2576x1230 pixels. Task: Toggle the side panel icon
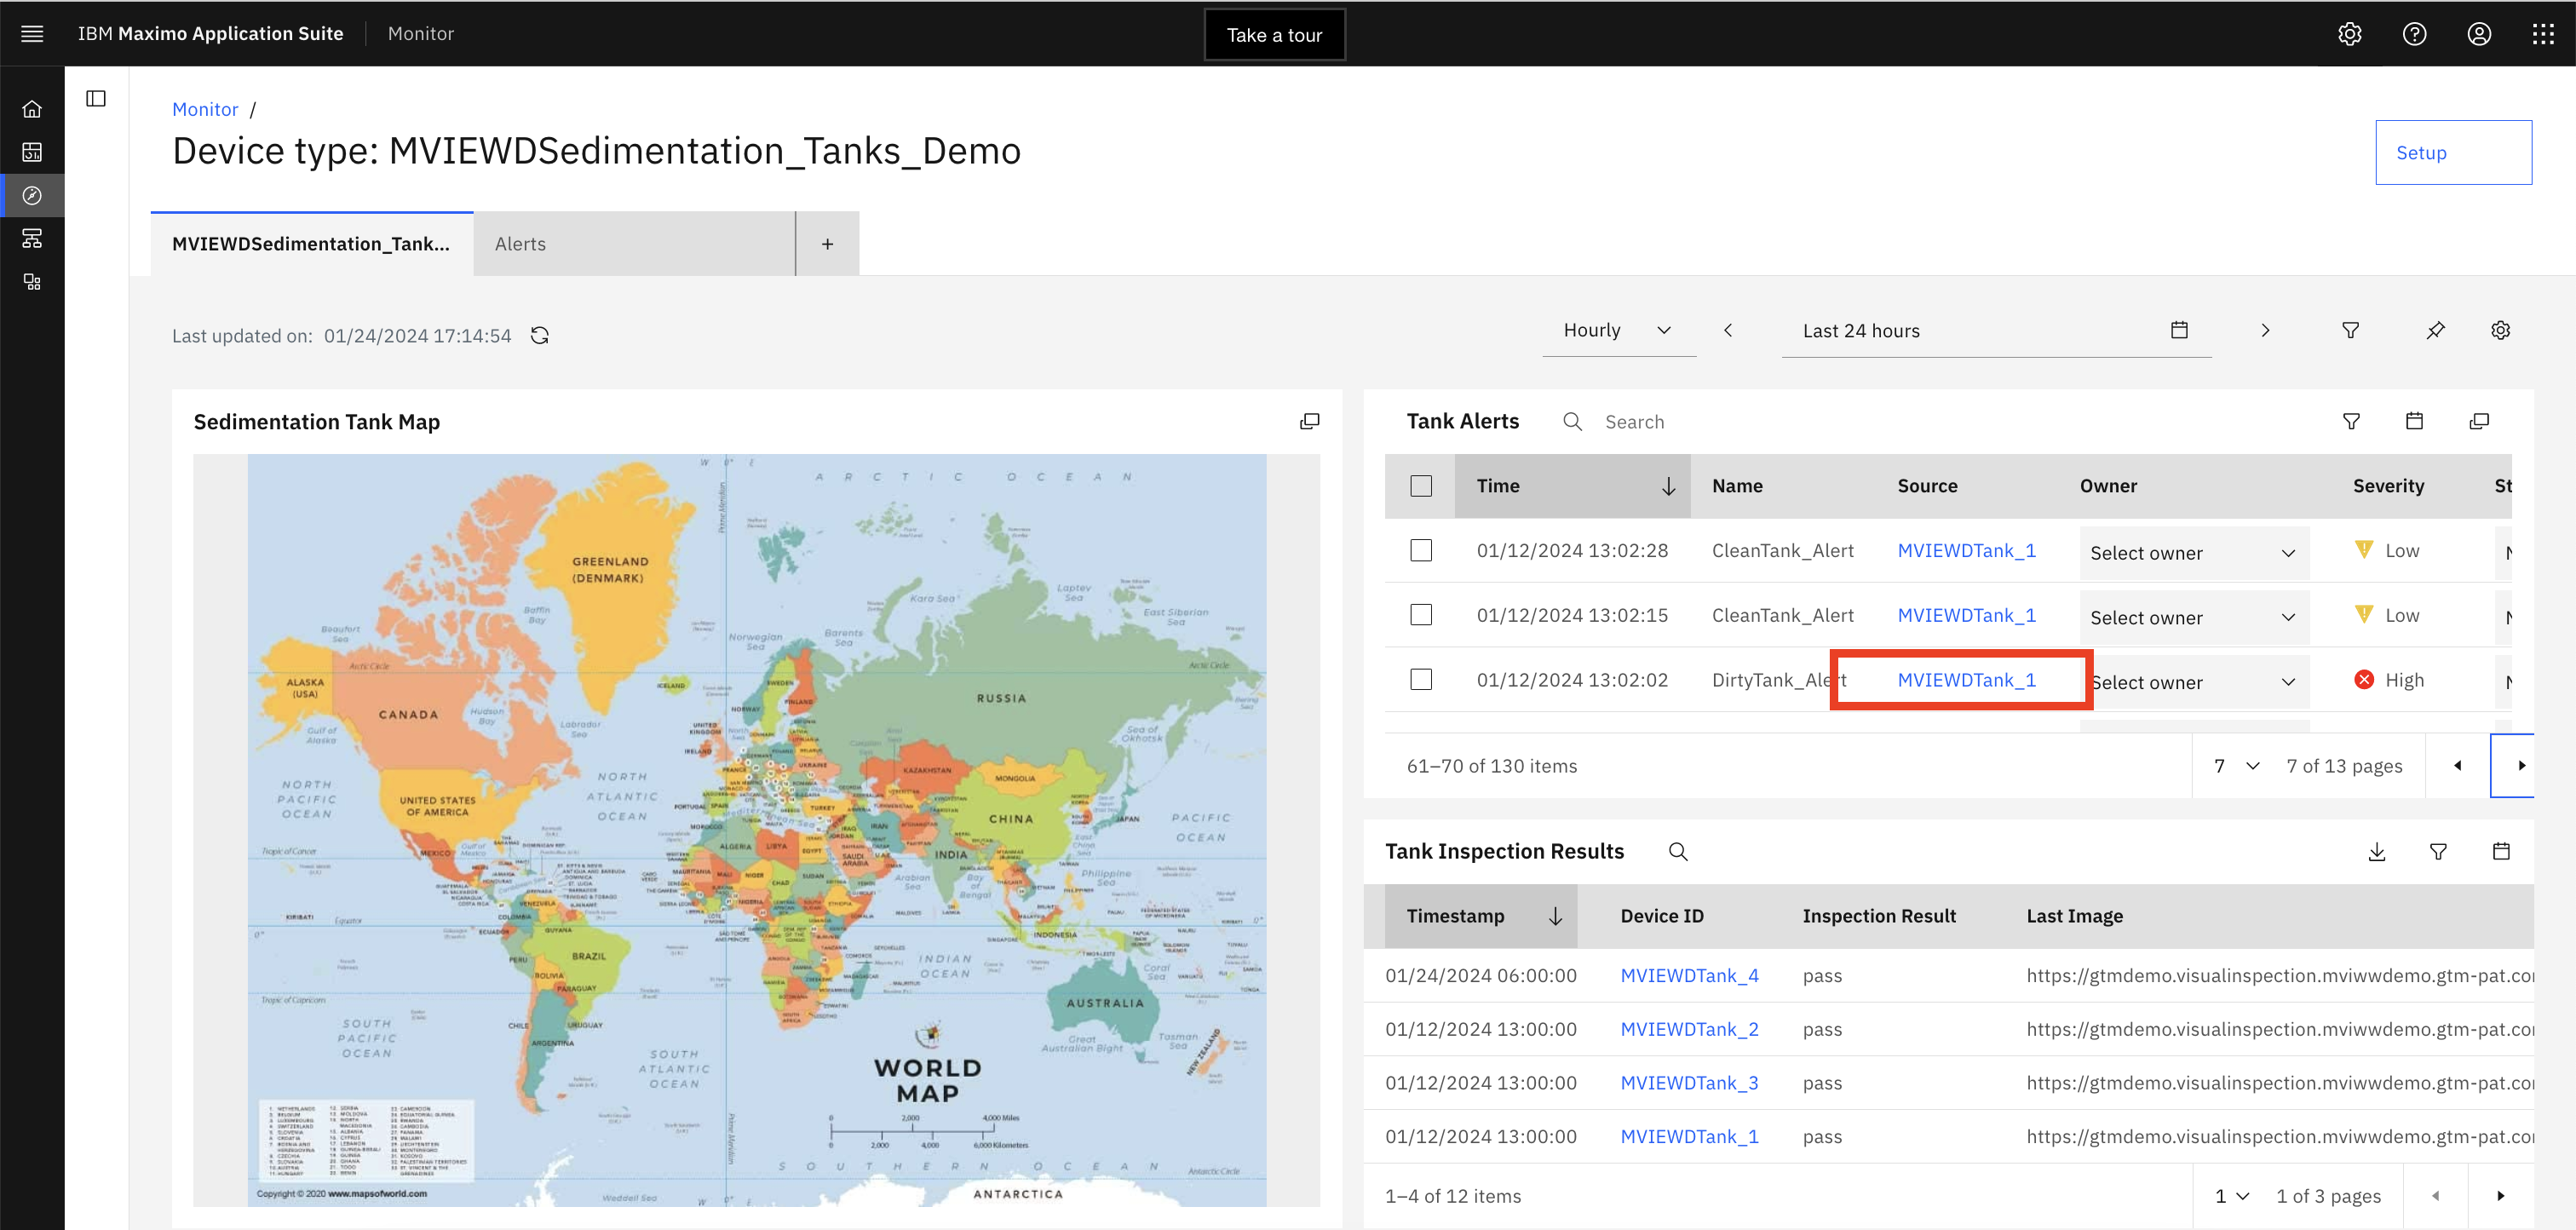coord(96,98)
